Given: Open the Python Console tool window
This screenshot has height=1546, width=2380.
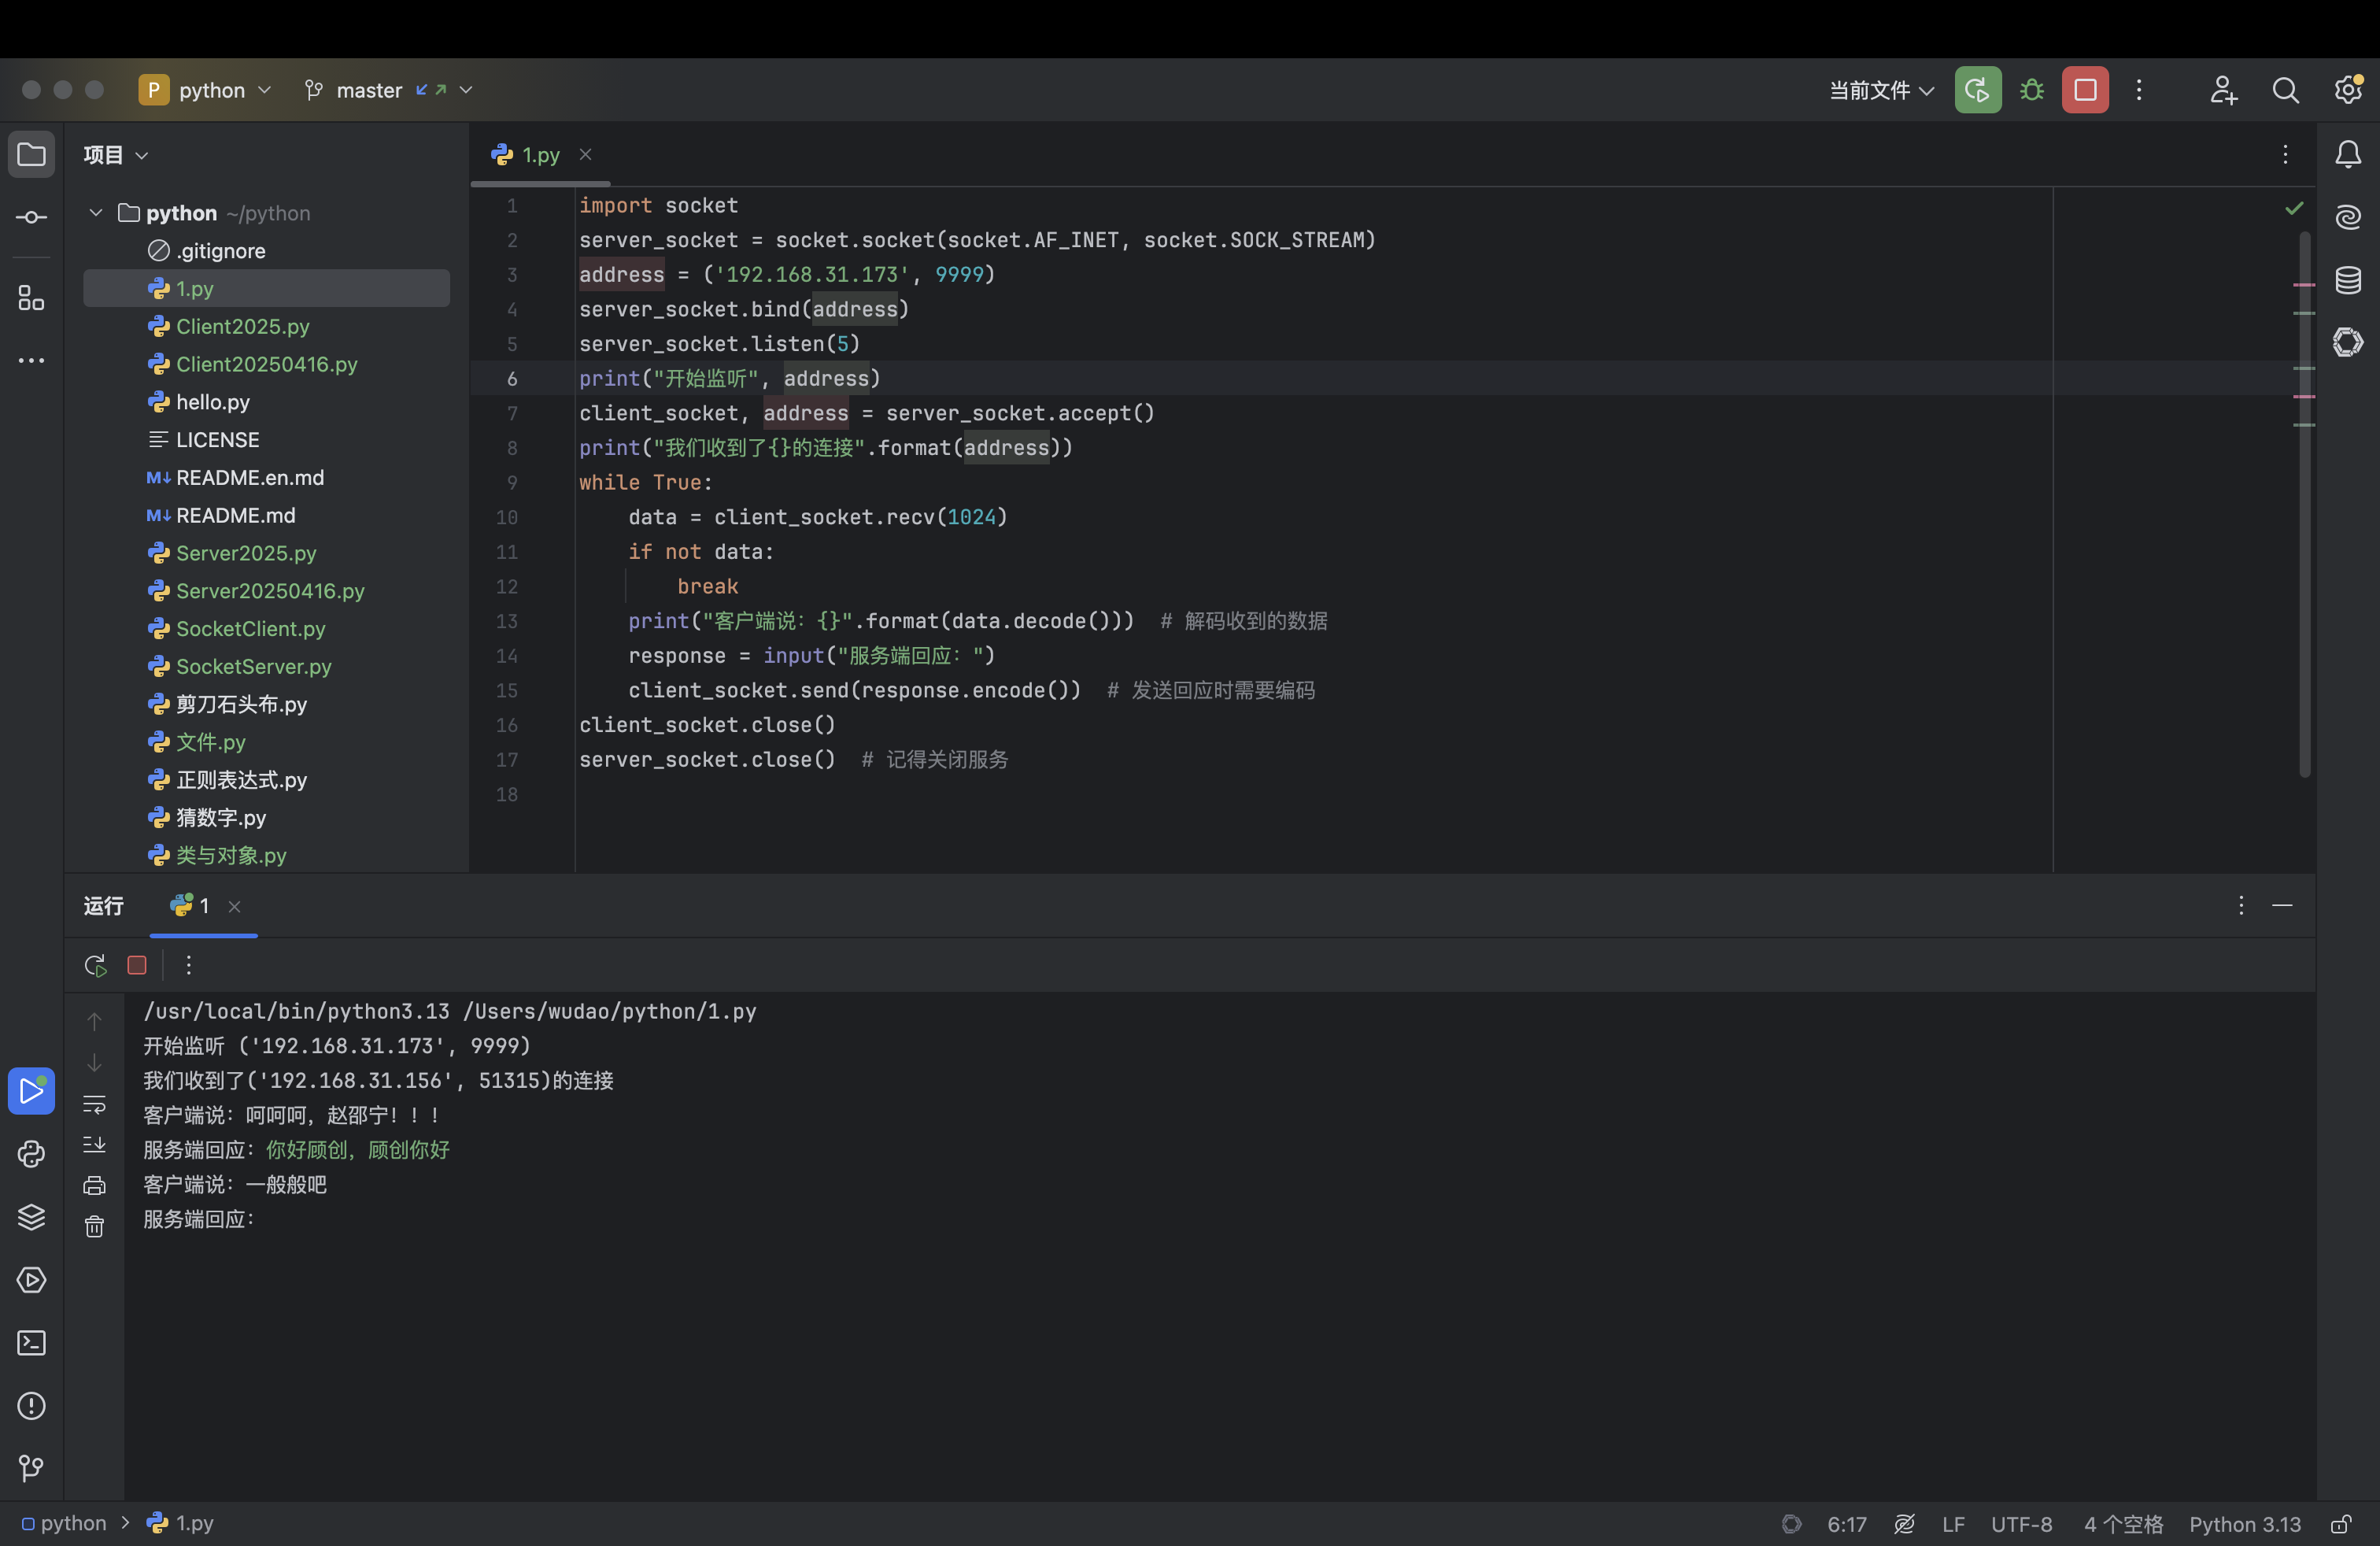Looking at the screenshot, I should pos(31,1154).
